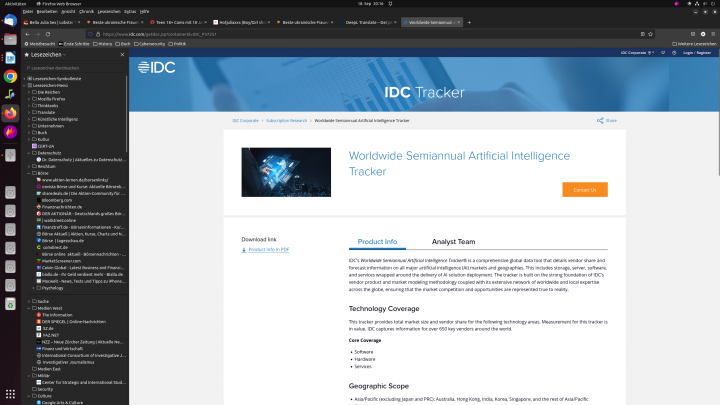The height and width of the screenshot is (405, 720).
Task: Open Bloomberg.com bookmark
Action: point(56,200)
